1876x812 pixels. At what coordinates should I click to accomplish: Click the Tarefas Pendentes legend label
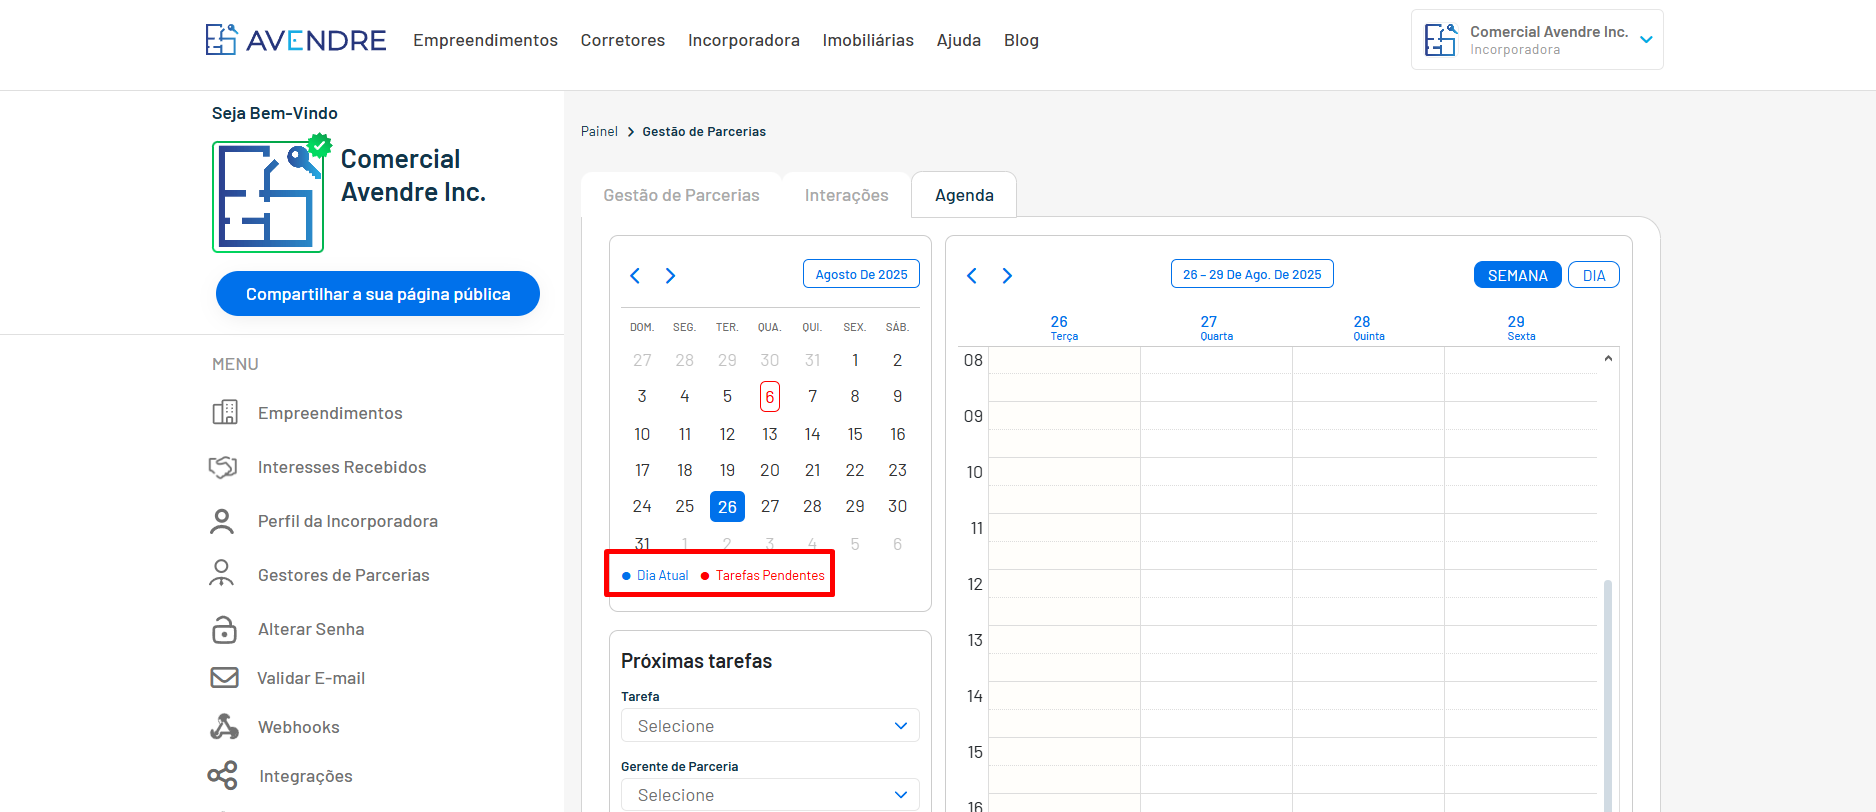(770, 575)
